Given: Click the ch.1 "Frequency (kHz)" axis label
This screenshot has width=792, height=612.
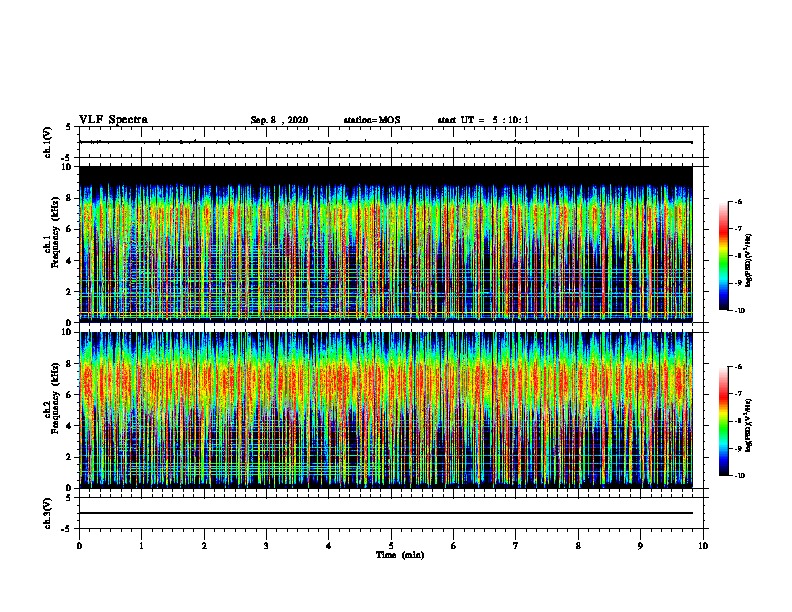Looking at the screenshot, I should coord(55,232).
